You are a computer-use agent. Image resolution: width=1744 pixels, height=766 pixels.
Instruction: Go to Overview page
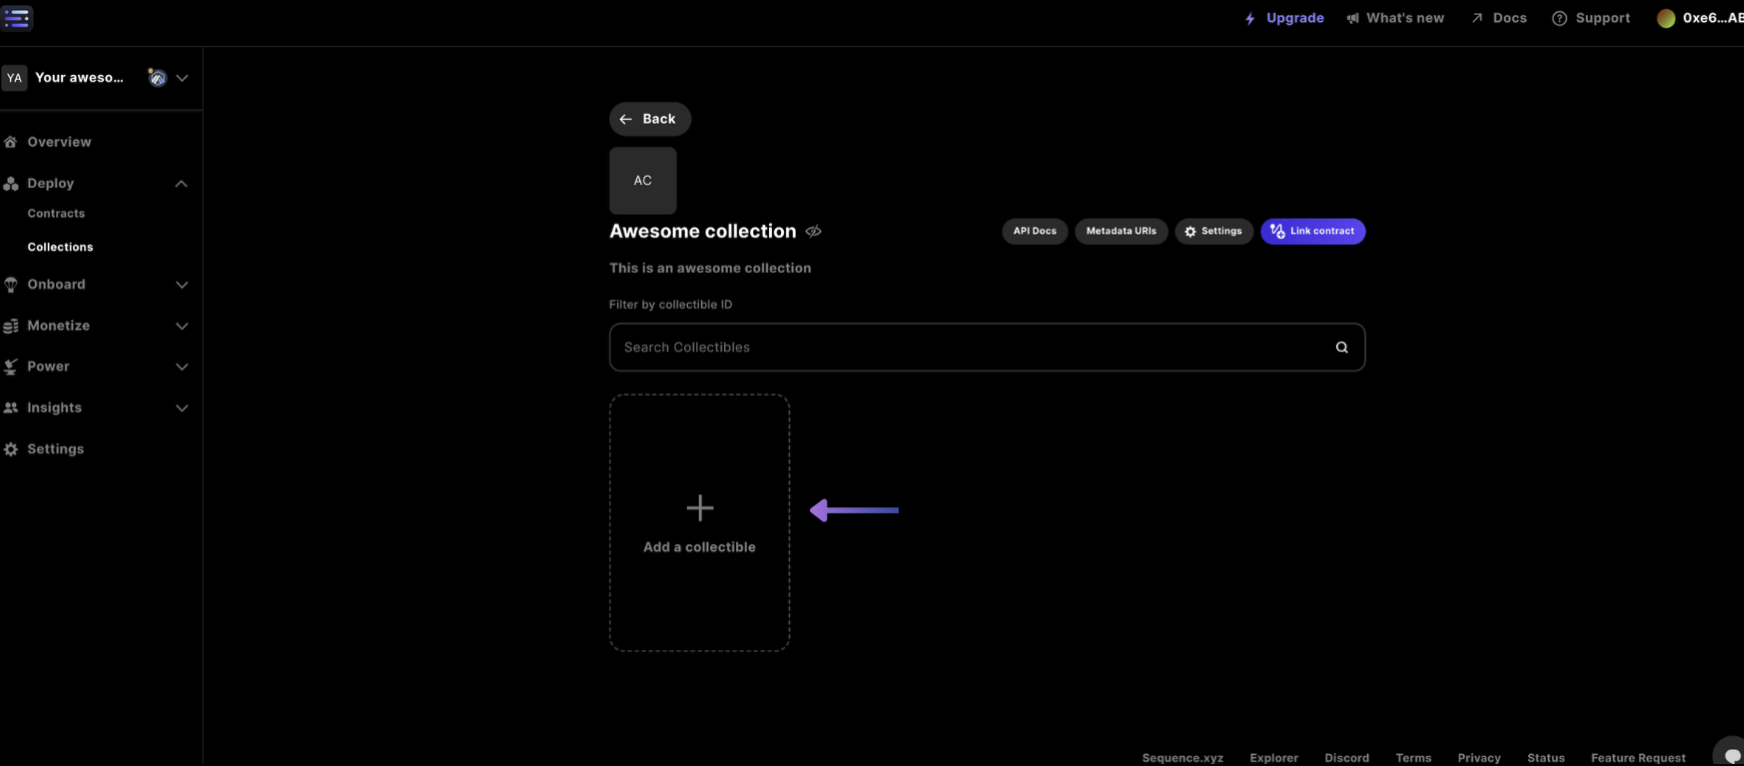(x=59, y=142)
